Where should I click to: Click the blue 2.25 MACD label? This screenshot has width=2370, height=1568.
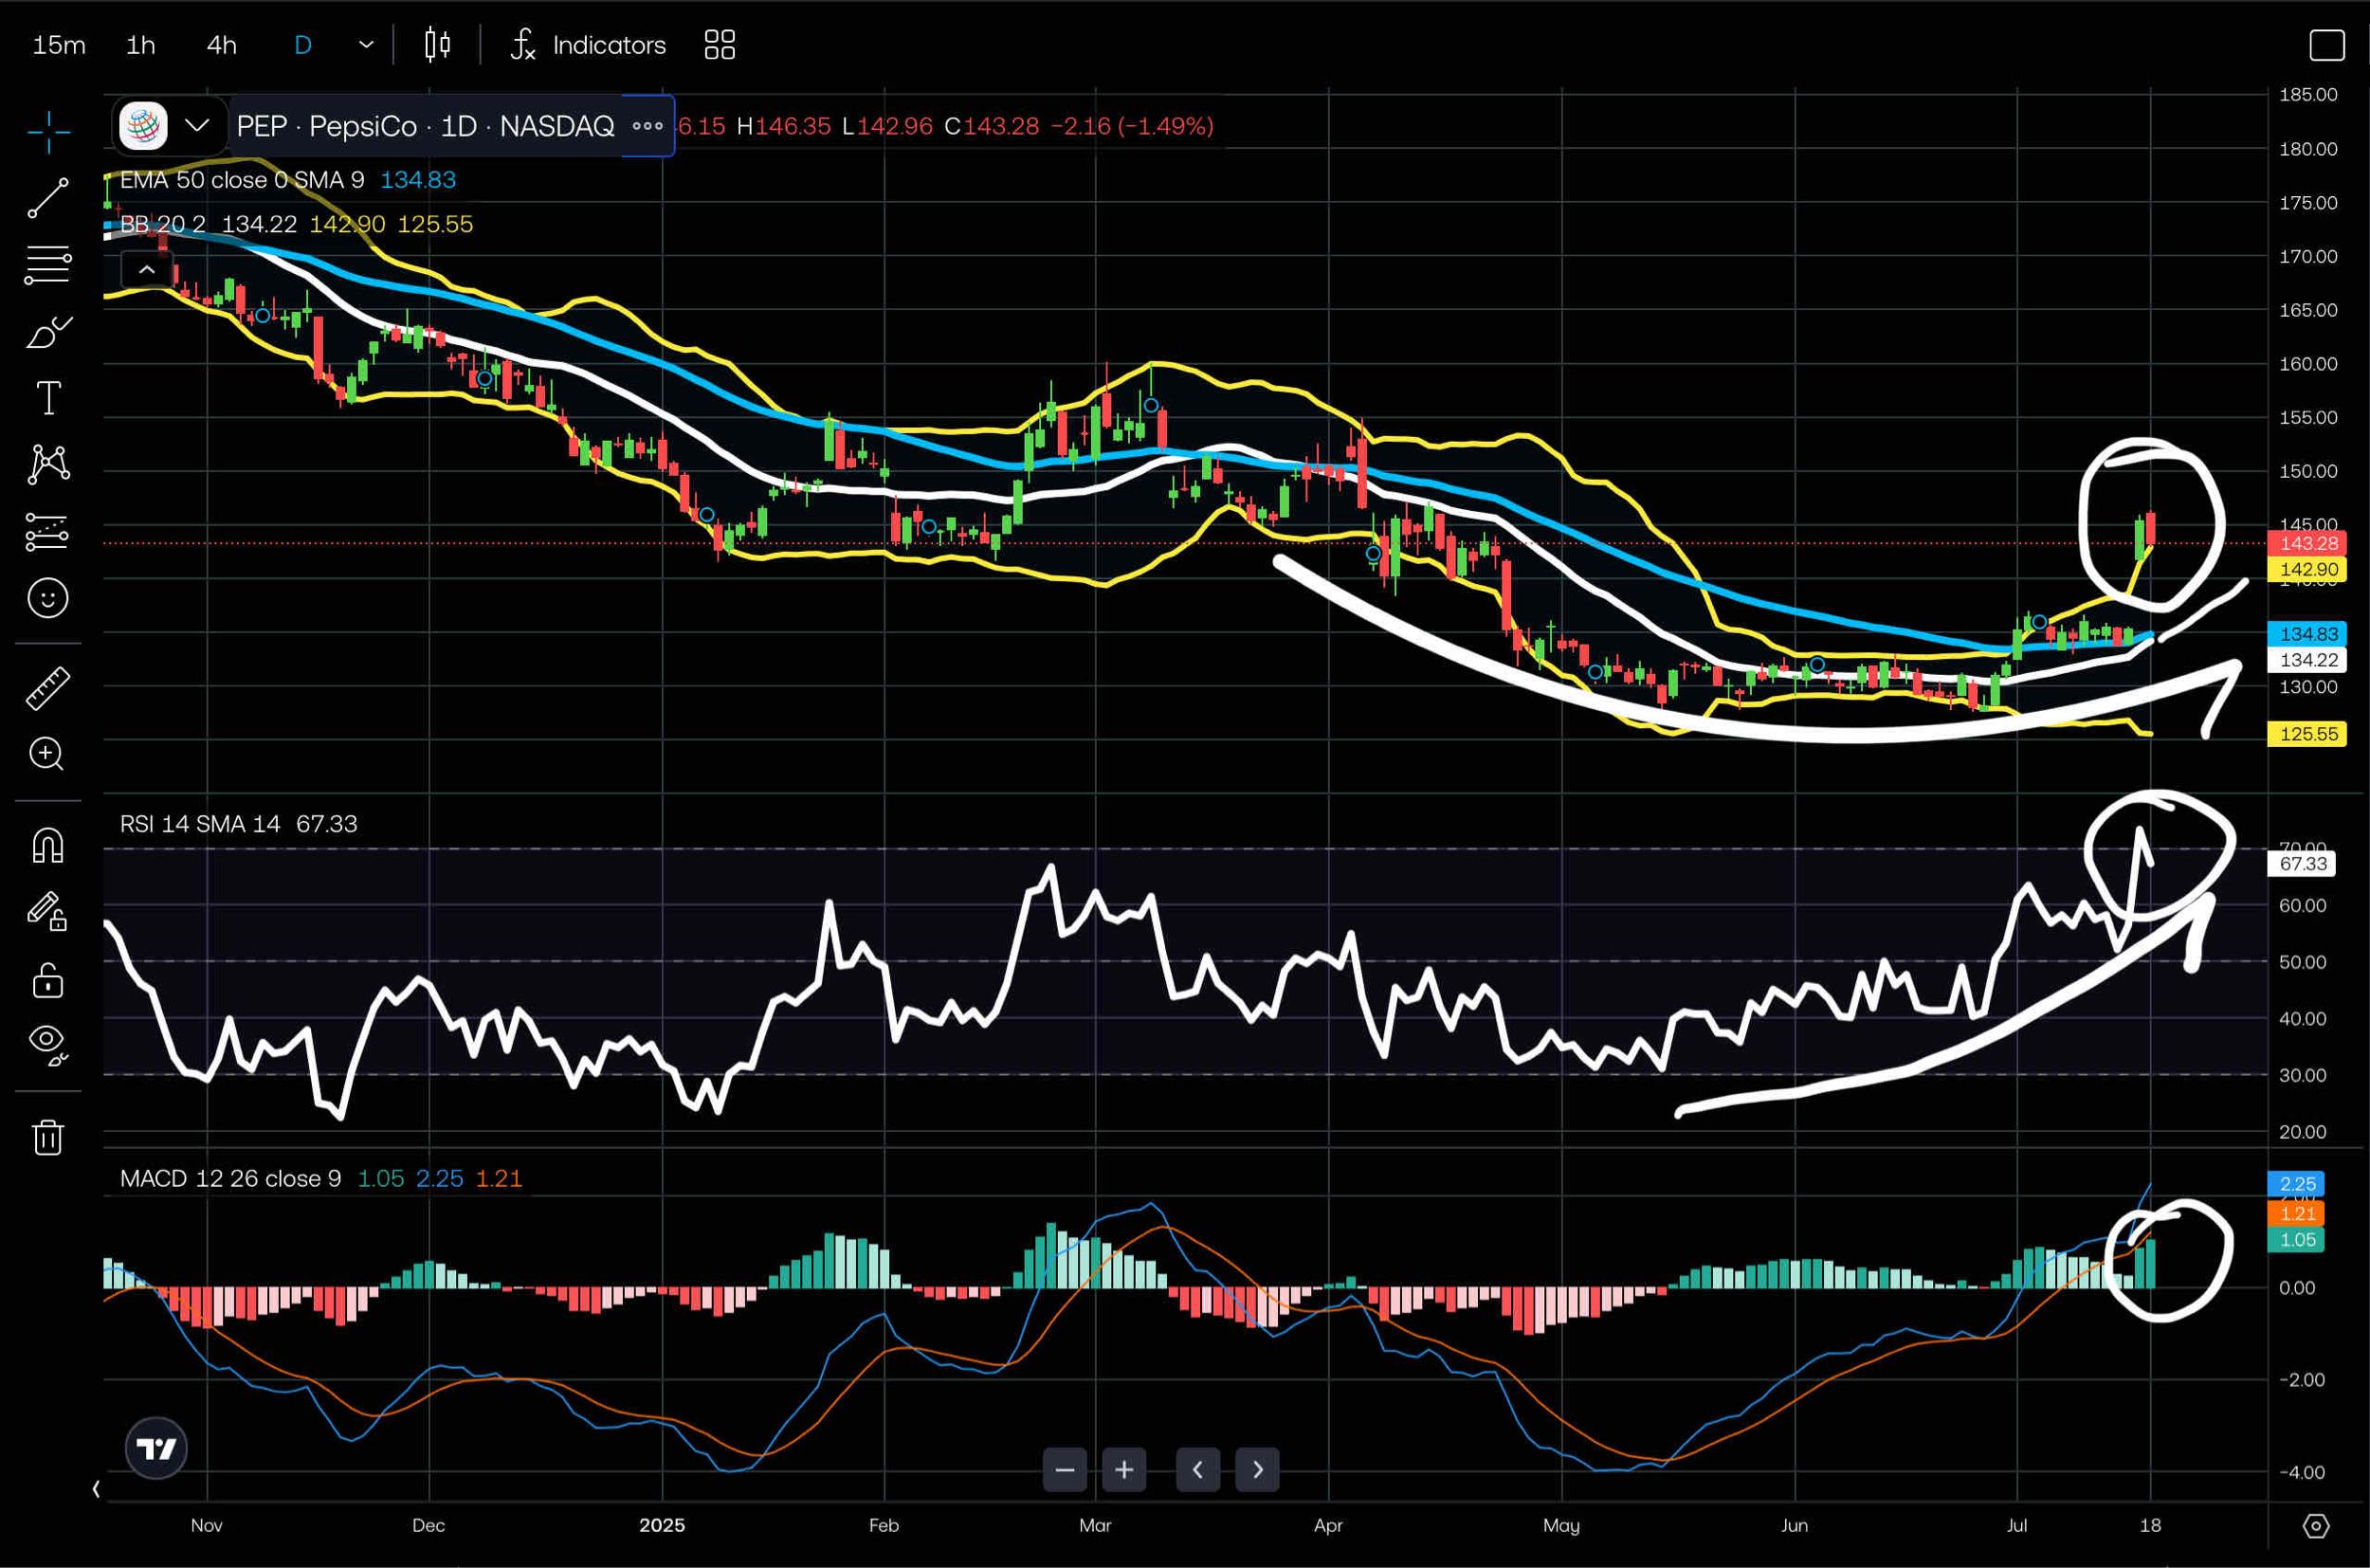coord(2296,1184)
